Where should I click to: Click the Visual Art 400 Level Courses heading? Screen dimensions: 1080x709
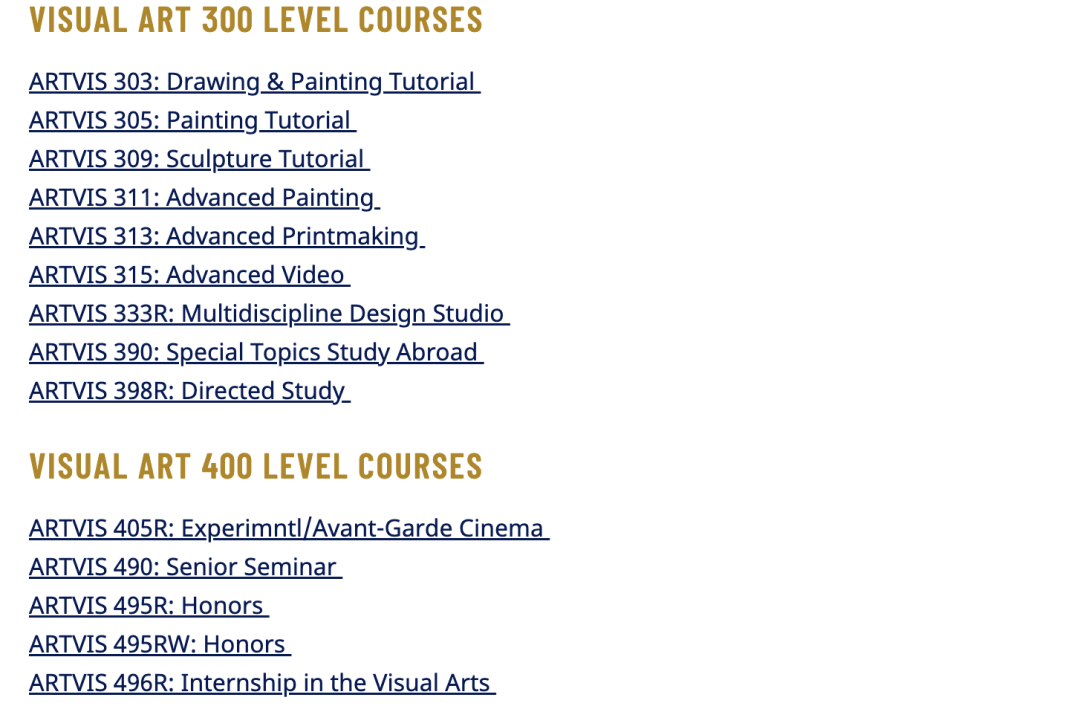(256, 466)
